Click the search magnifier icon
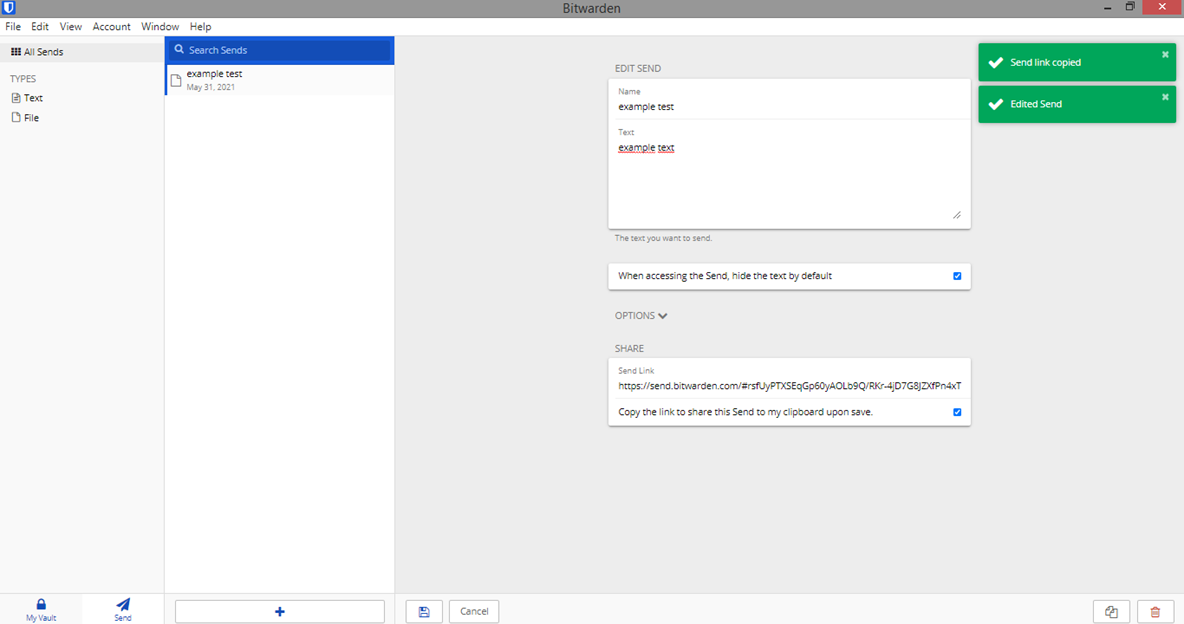 [179, 49]
